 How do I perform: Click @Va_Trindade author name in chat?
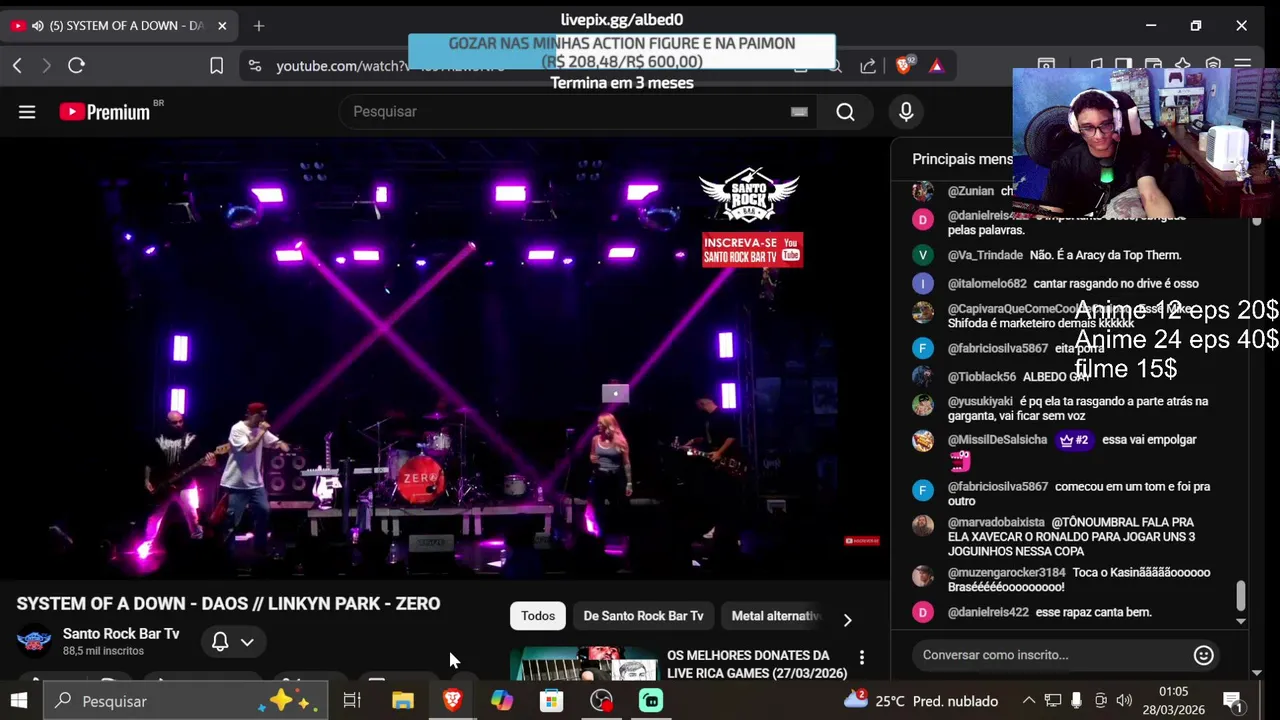point(985,255)
